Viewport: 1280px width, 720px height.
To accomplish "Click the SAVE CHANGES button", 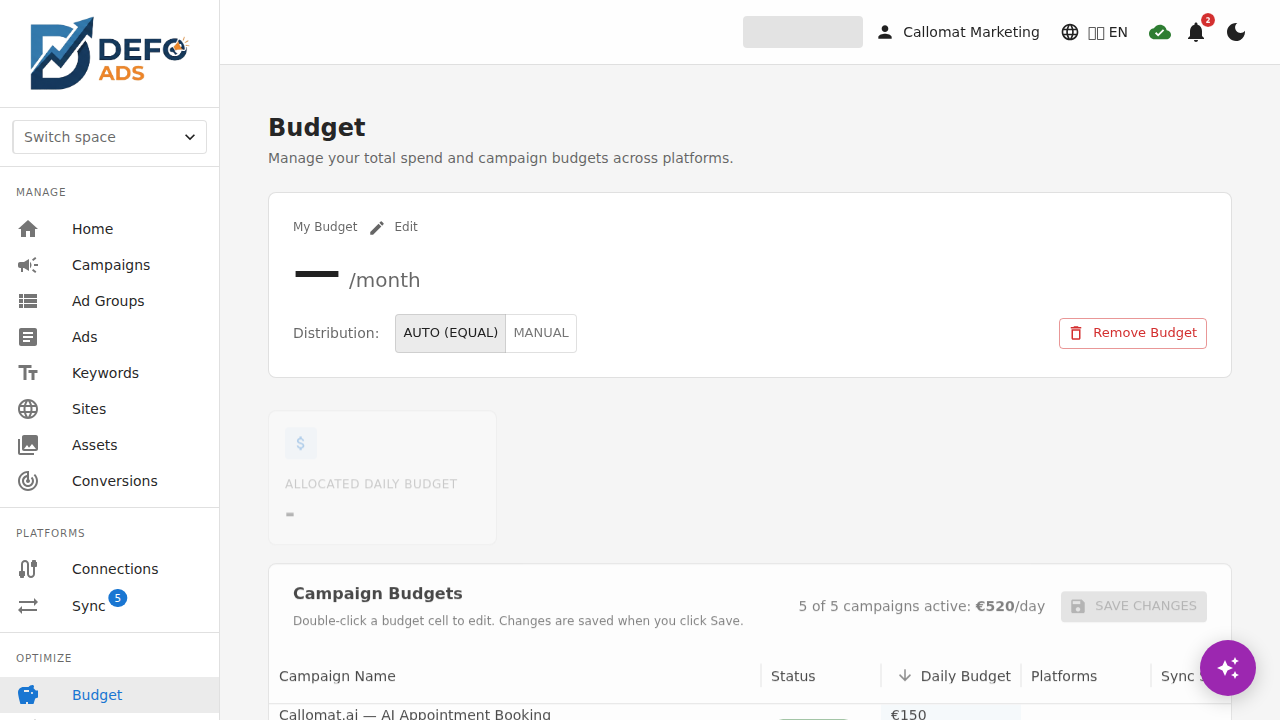I will coord(1134,606).
